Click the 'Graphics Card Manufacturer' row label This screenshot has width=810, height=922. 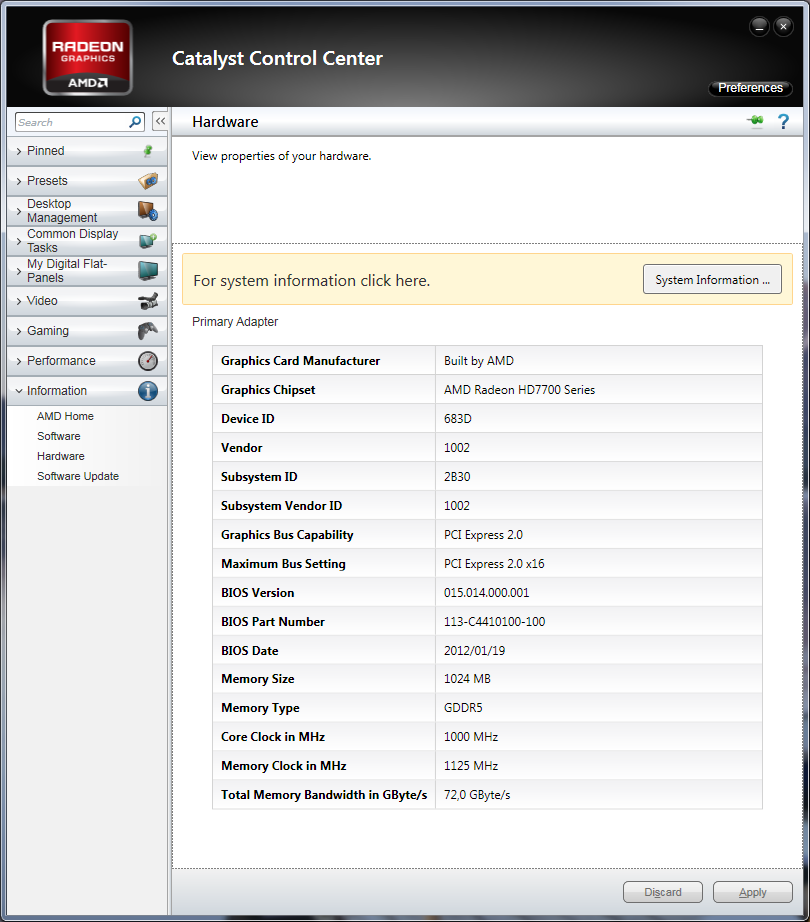pyautogui.click(x=300, y=360)
